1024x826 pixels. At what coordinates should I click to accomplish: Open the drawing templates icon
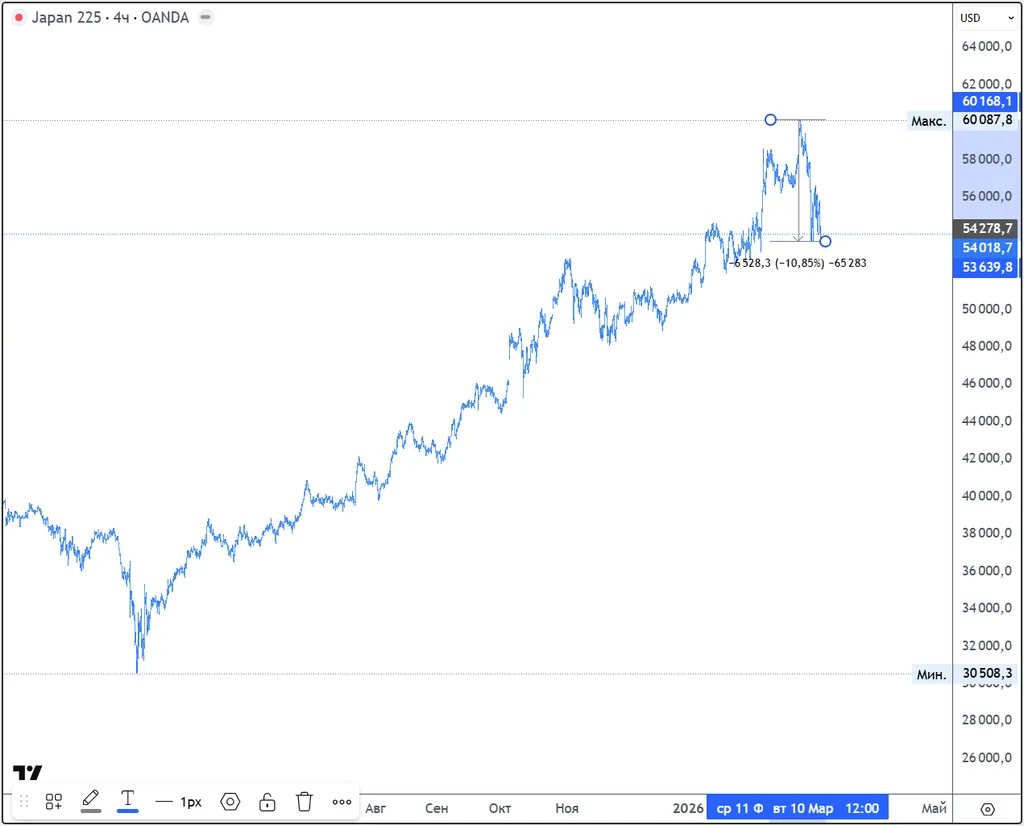(54, 801)
